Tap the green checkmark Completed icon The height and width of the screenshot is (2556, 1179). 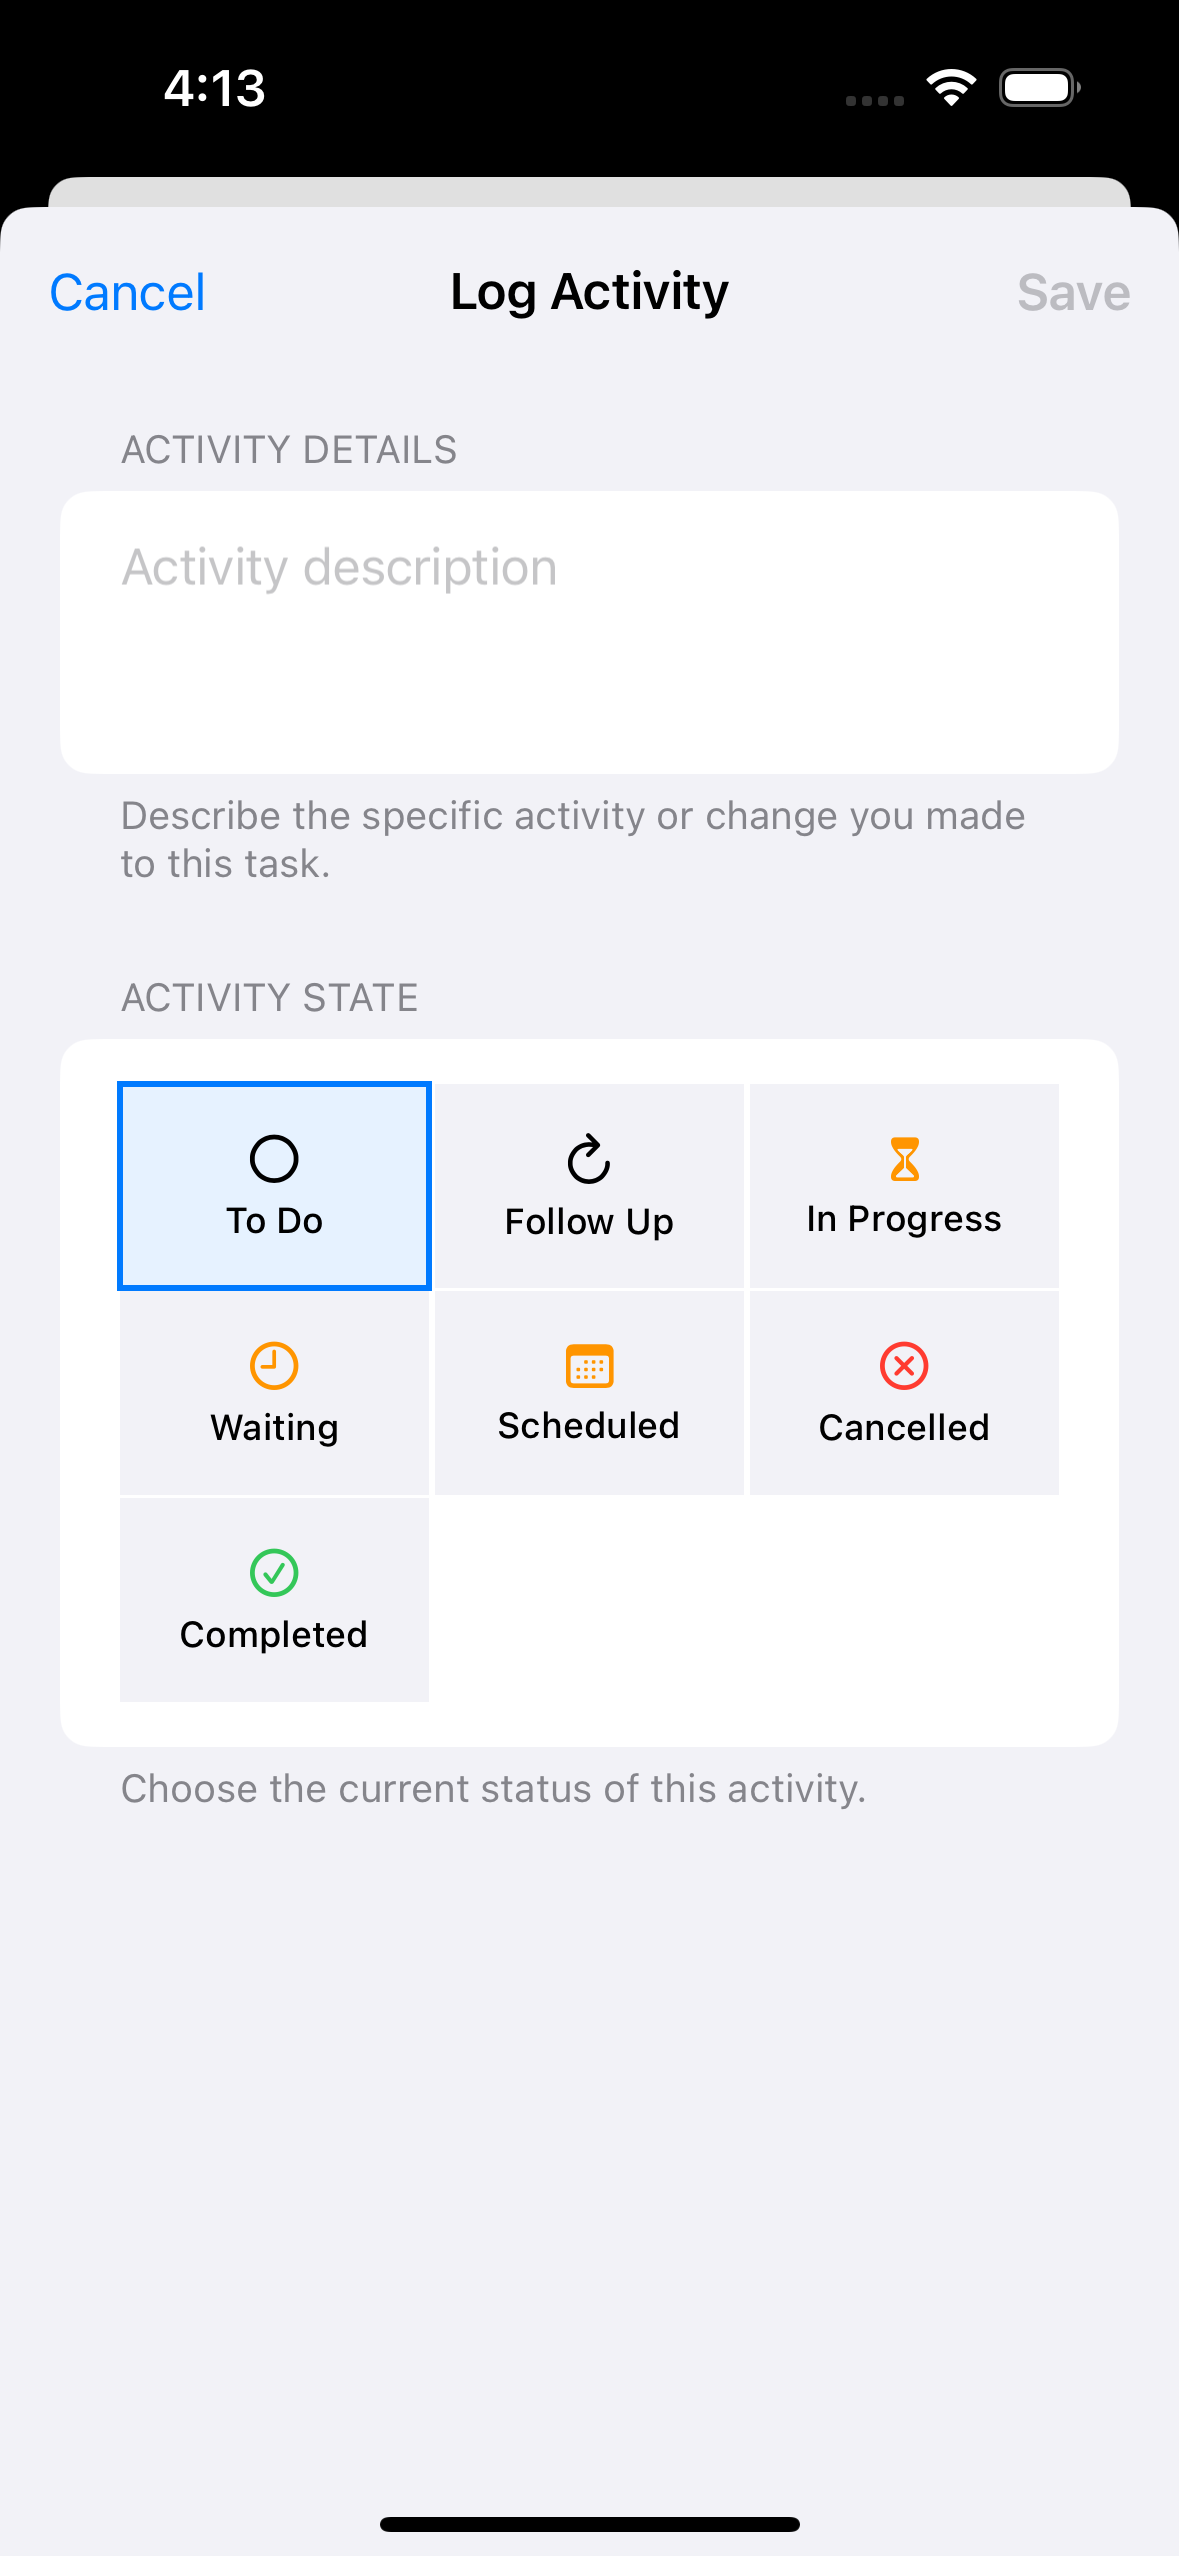coord(274,1573)
